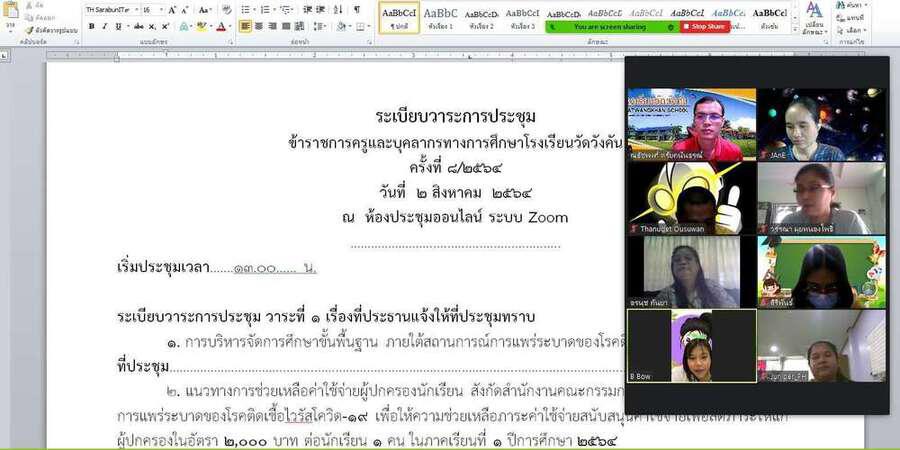Click the strikethrough icon
Viewport: 900px width, 450px height.
click(x=138, y=27)
